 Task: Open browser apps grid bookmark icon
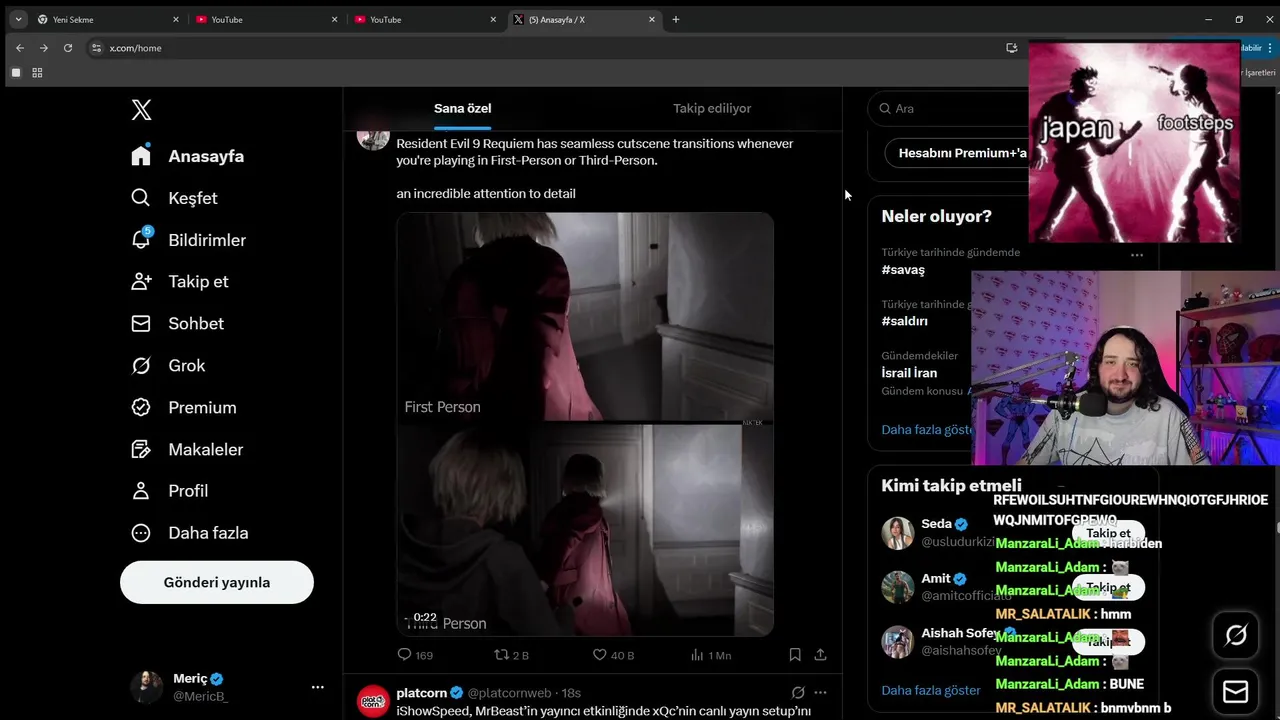(x=37, y=73)
